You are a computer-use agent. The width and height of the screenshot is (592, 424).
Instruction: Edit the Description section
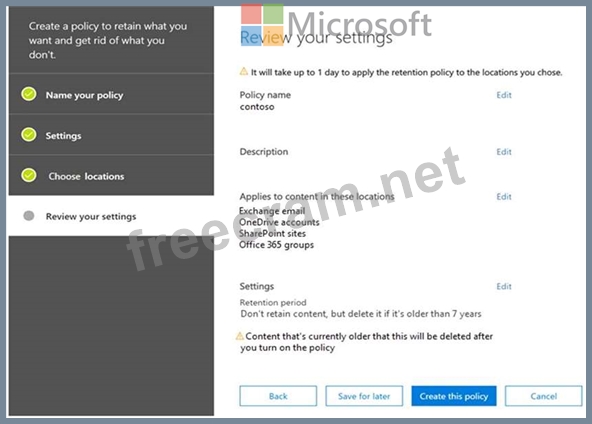(x=504, y=152)
